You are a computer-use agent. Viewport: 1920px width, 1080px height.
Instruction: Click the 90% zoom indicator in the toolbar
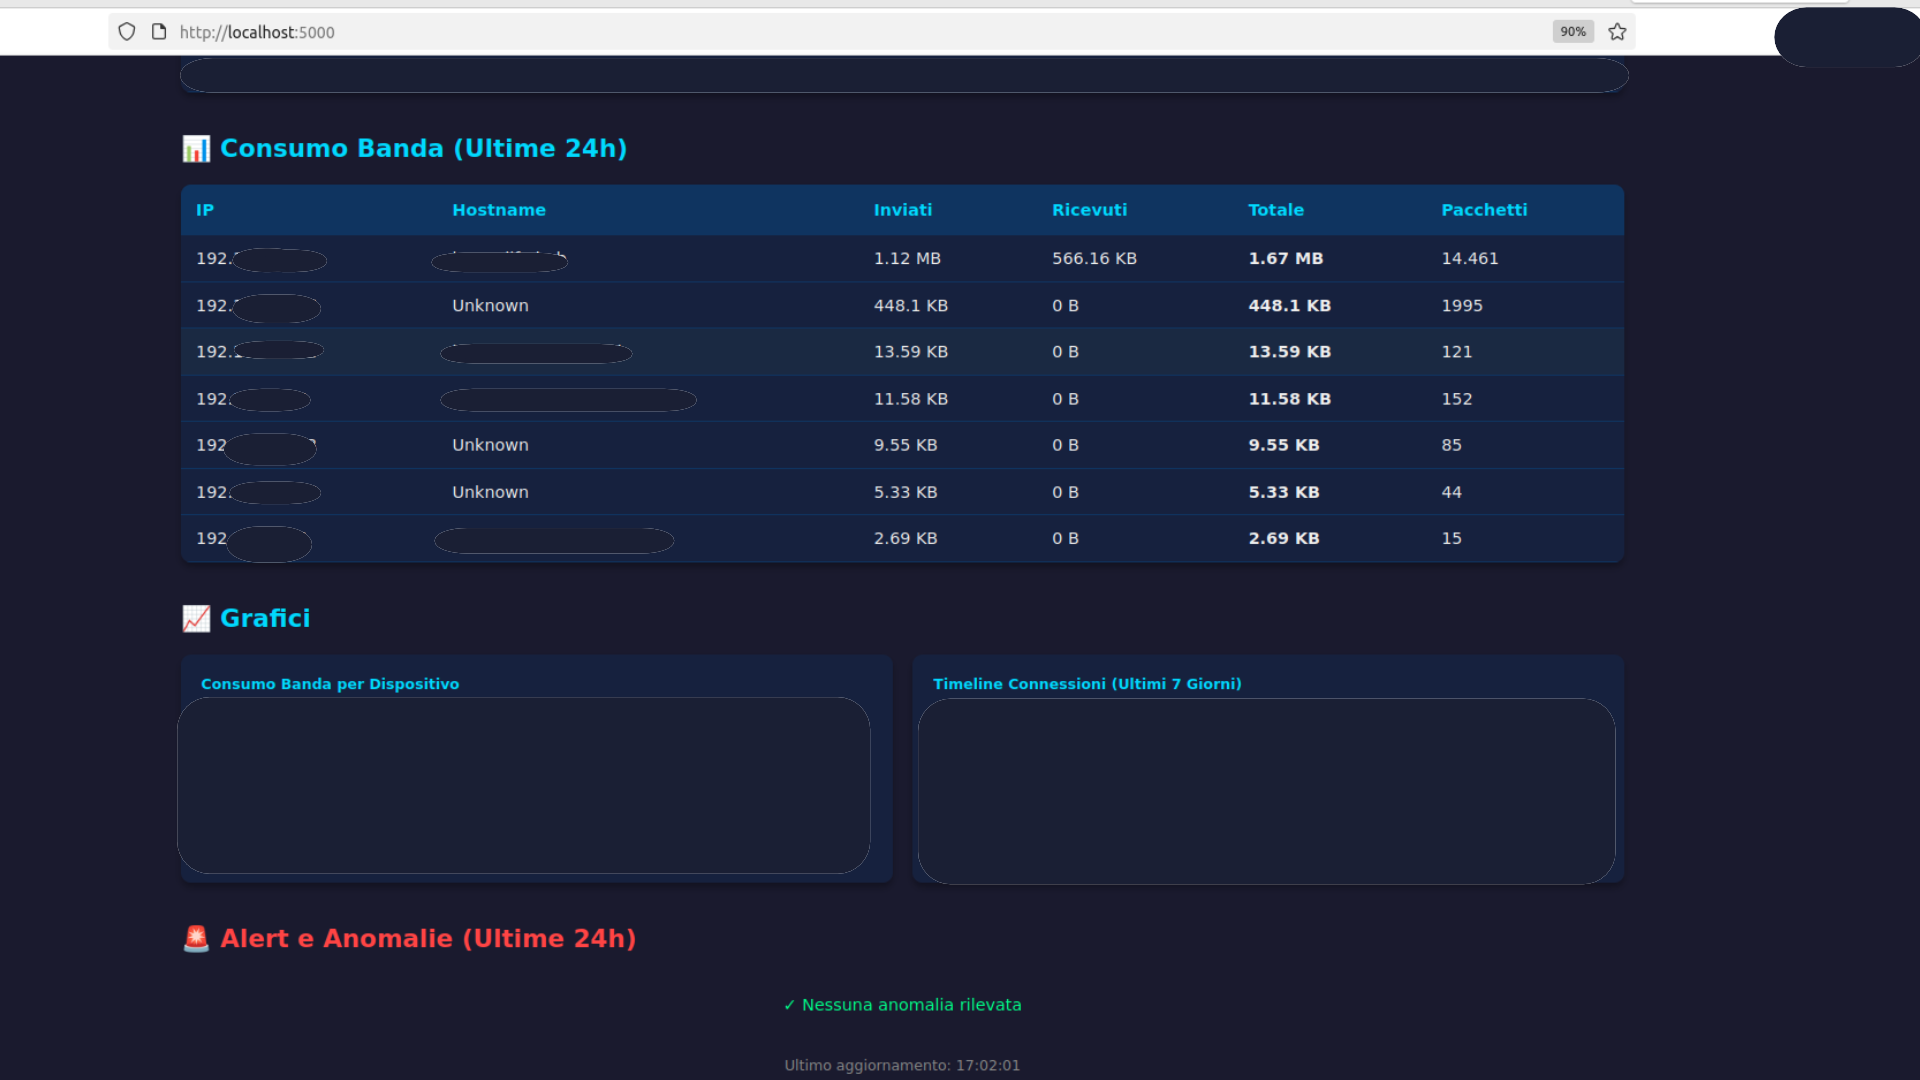pyautogui.click(x=1572, y=32)
